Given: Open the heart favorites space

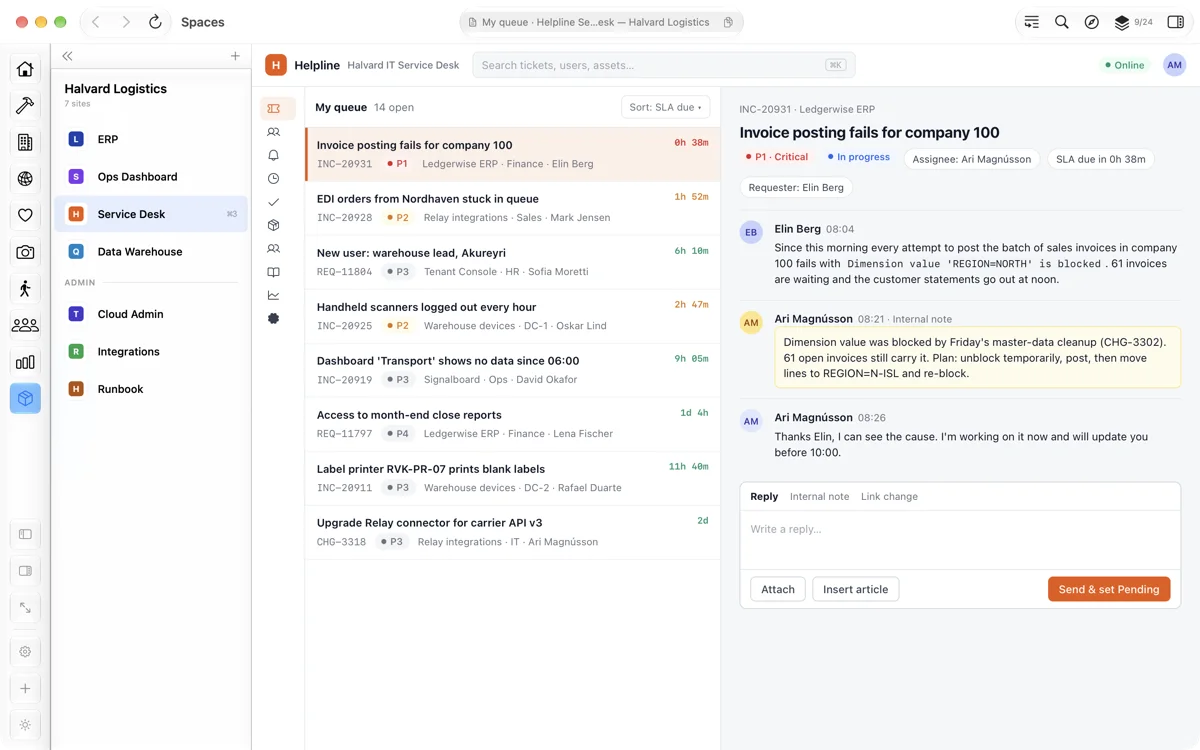Looking at the screenshot, I should (x=25, y=216).
